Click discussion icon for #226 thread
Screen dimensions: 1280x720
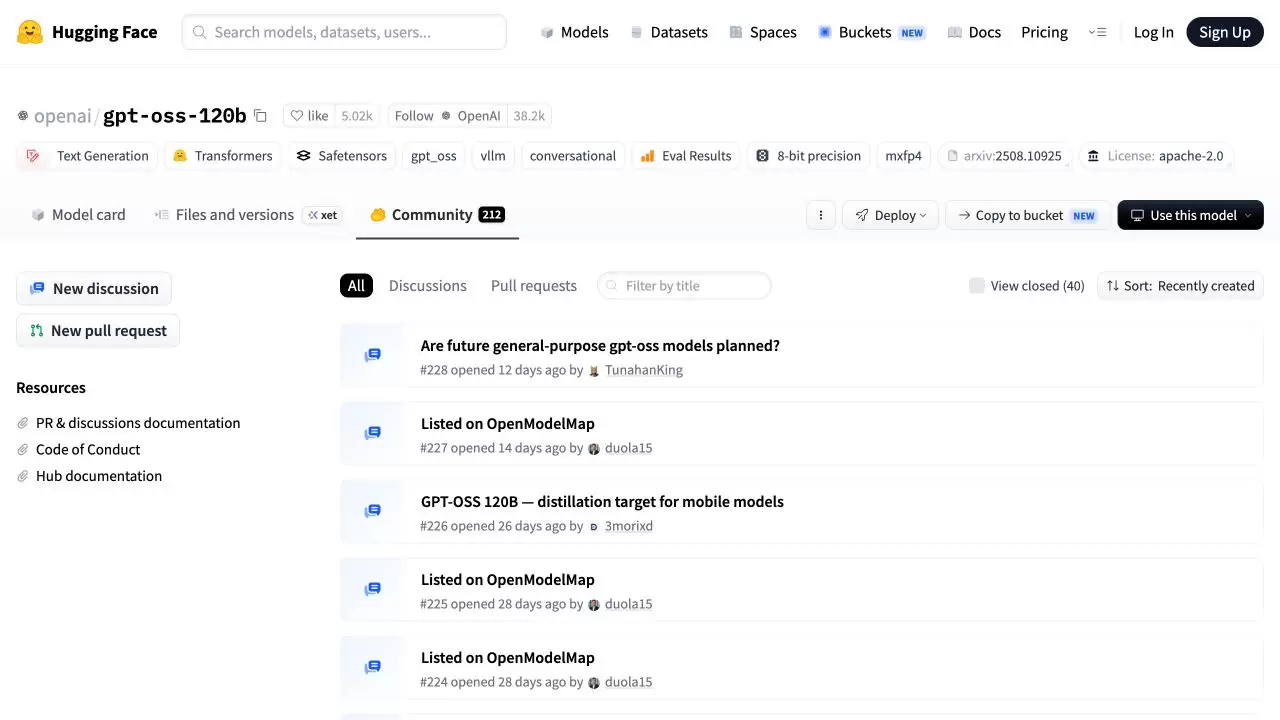coord(373,511)
